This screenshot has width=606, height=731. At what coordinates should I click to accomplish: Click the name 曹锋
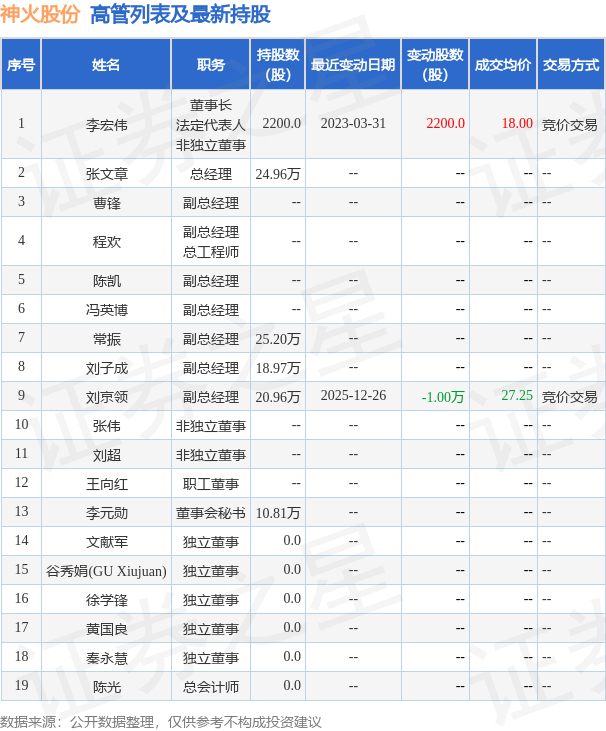point(106,203)
